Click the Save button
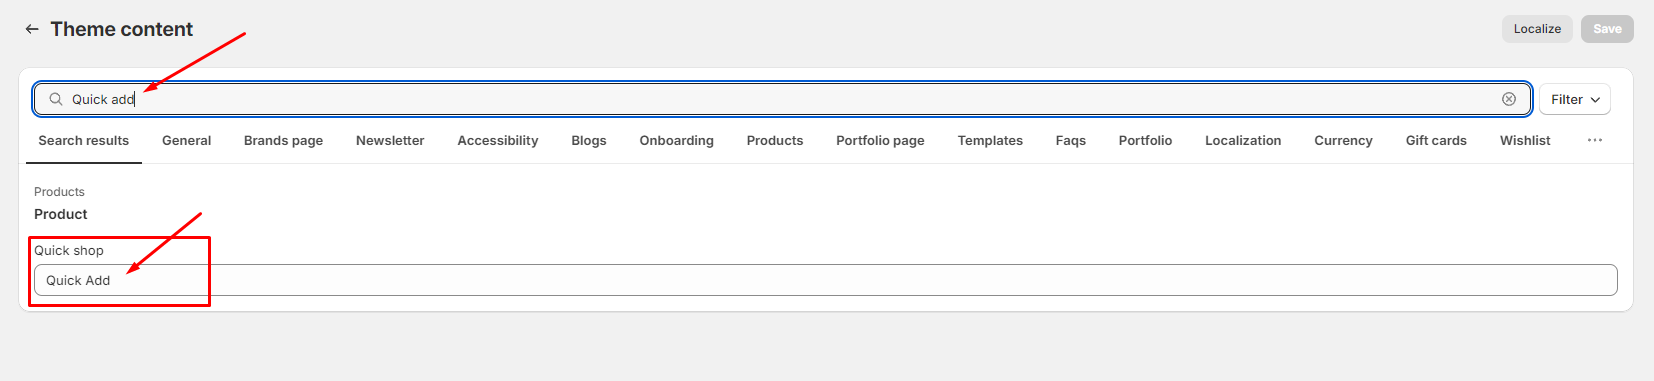The image size is (1654, 381). (x=1607, y=29)
